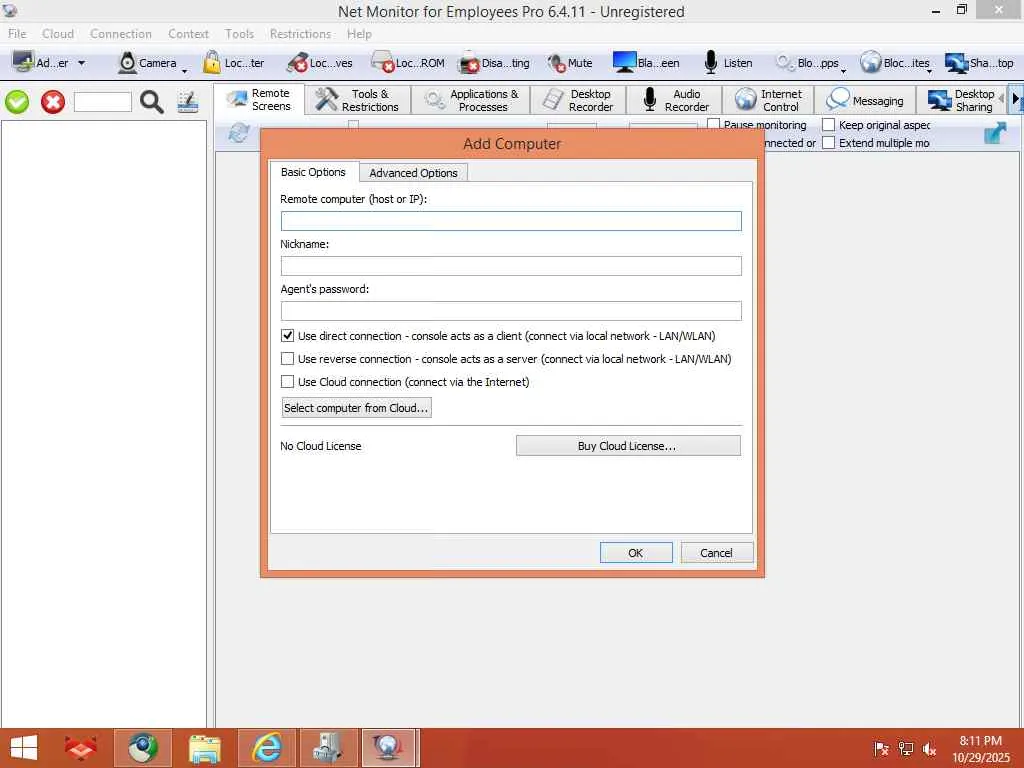Enable Use reverse connection checkbox
The height and width of the screenshot is (768, 1024).
pos(287,359)
